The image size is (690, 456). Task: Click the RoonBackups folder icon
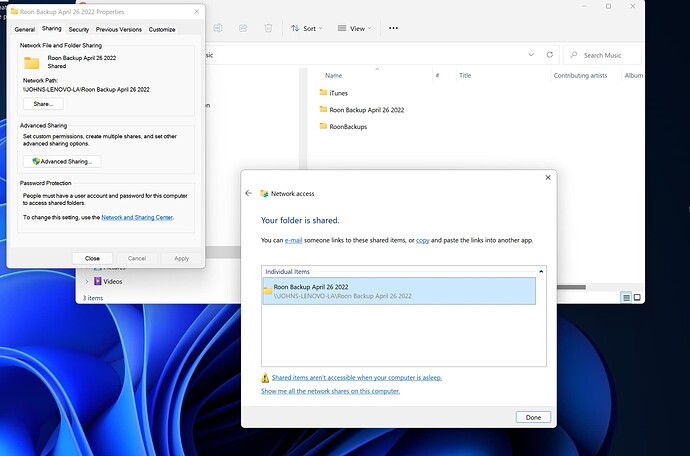(323, 126)
